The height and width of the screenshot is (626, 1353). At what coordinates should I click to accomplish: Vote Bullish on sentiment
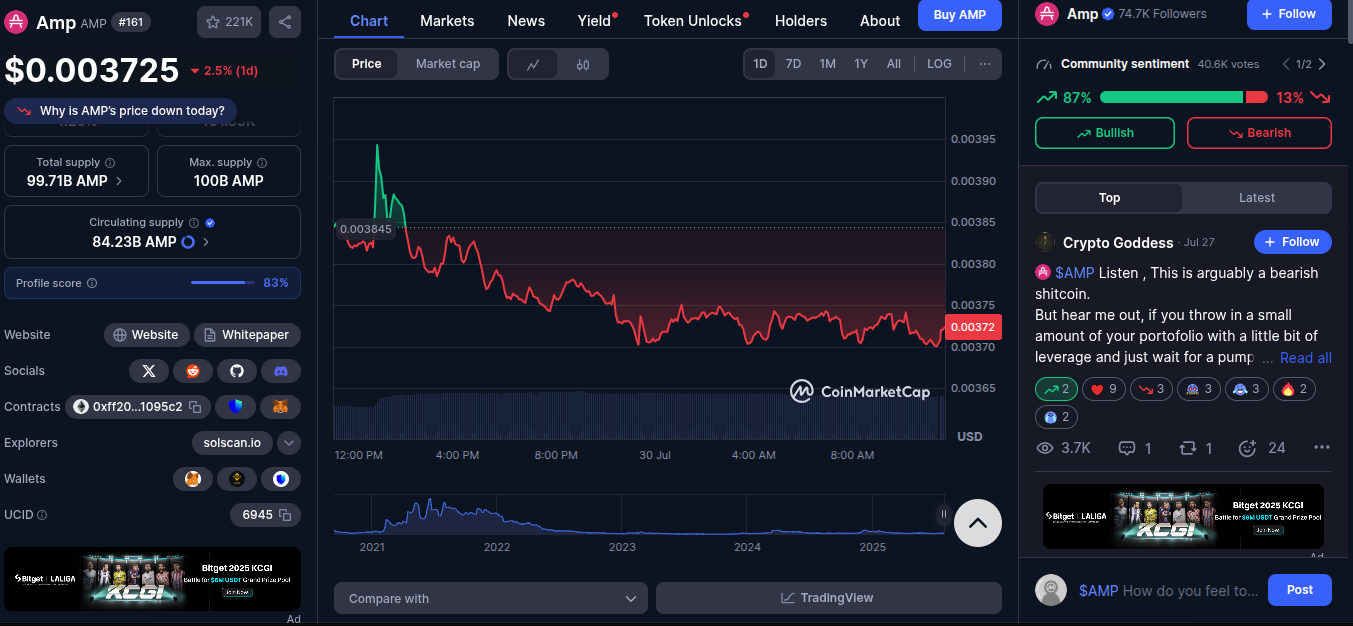click(1105, 133)
